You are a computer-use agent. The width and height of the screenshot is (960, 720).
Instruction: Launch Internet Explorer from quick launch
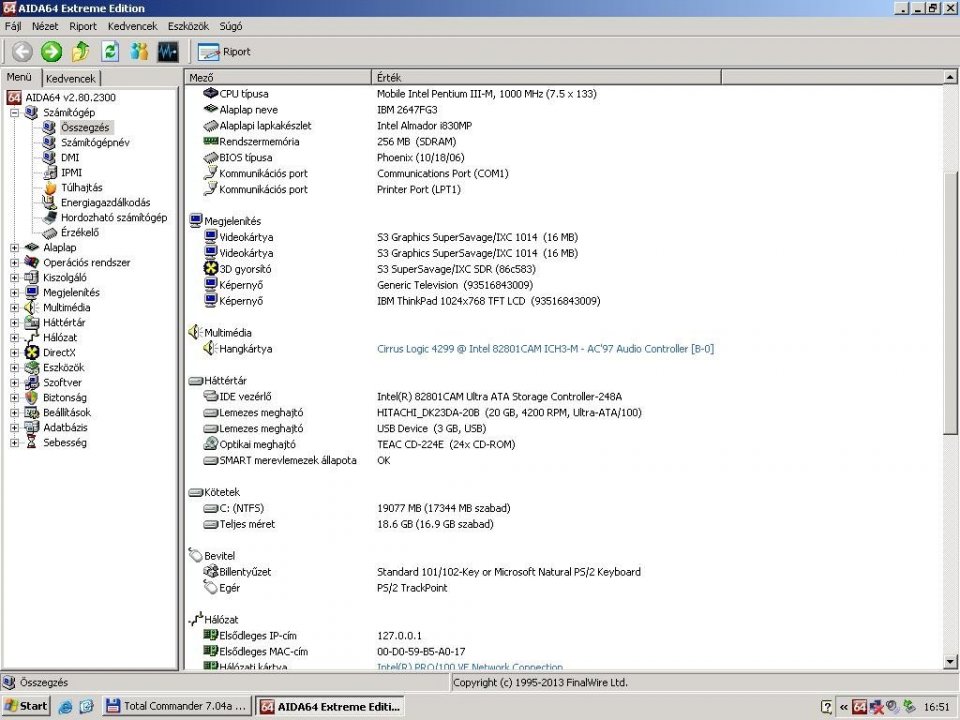pos(65,707)
